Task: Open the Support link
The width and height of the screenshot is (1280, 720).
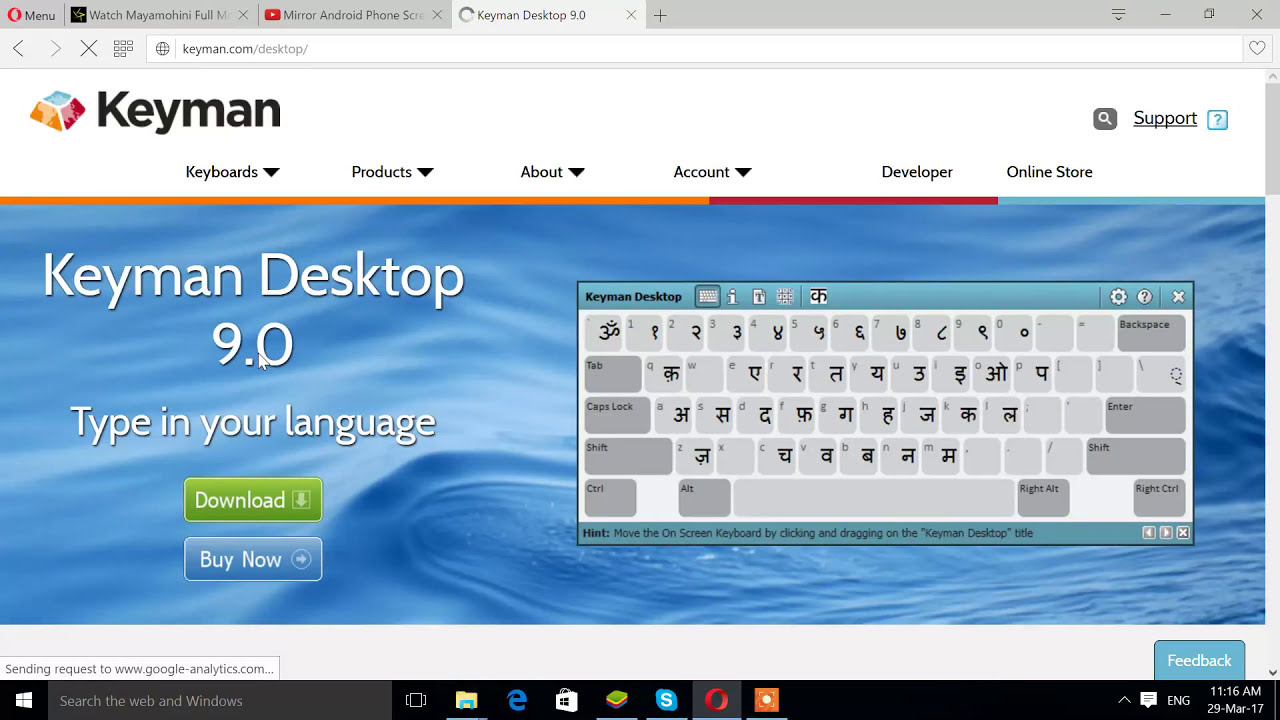Action: tap(1165, 118)
